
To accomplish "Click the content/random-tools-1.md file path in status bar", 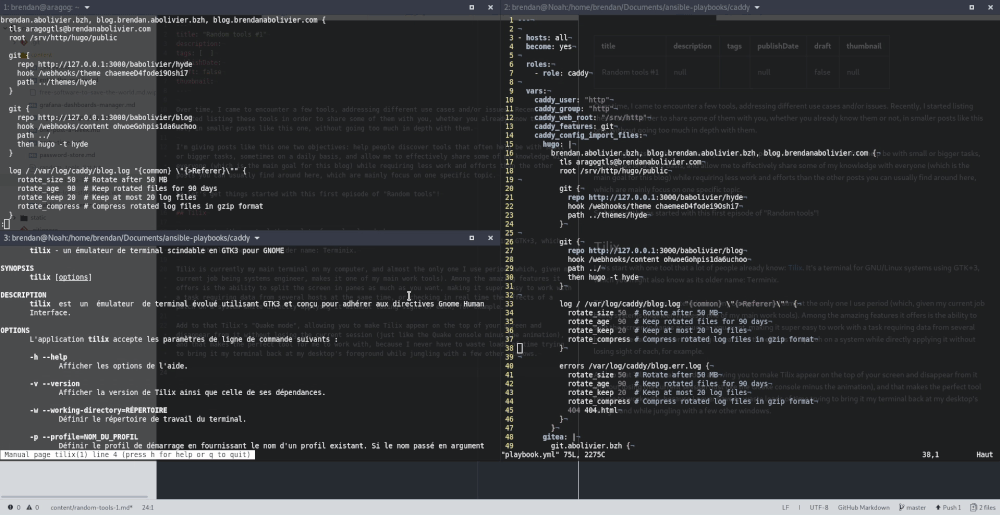I will click(x=91, y=507).
